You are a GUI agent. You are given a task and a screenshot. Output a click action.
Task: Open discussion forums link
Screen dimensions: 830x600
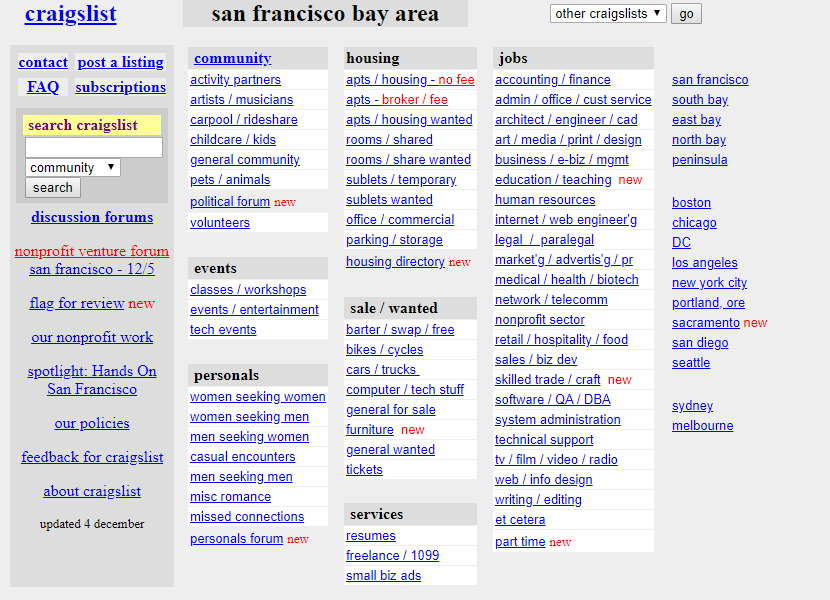(92, 217)
